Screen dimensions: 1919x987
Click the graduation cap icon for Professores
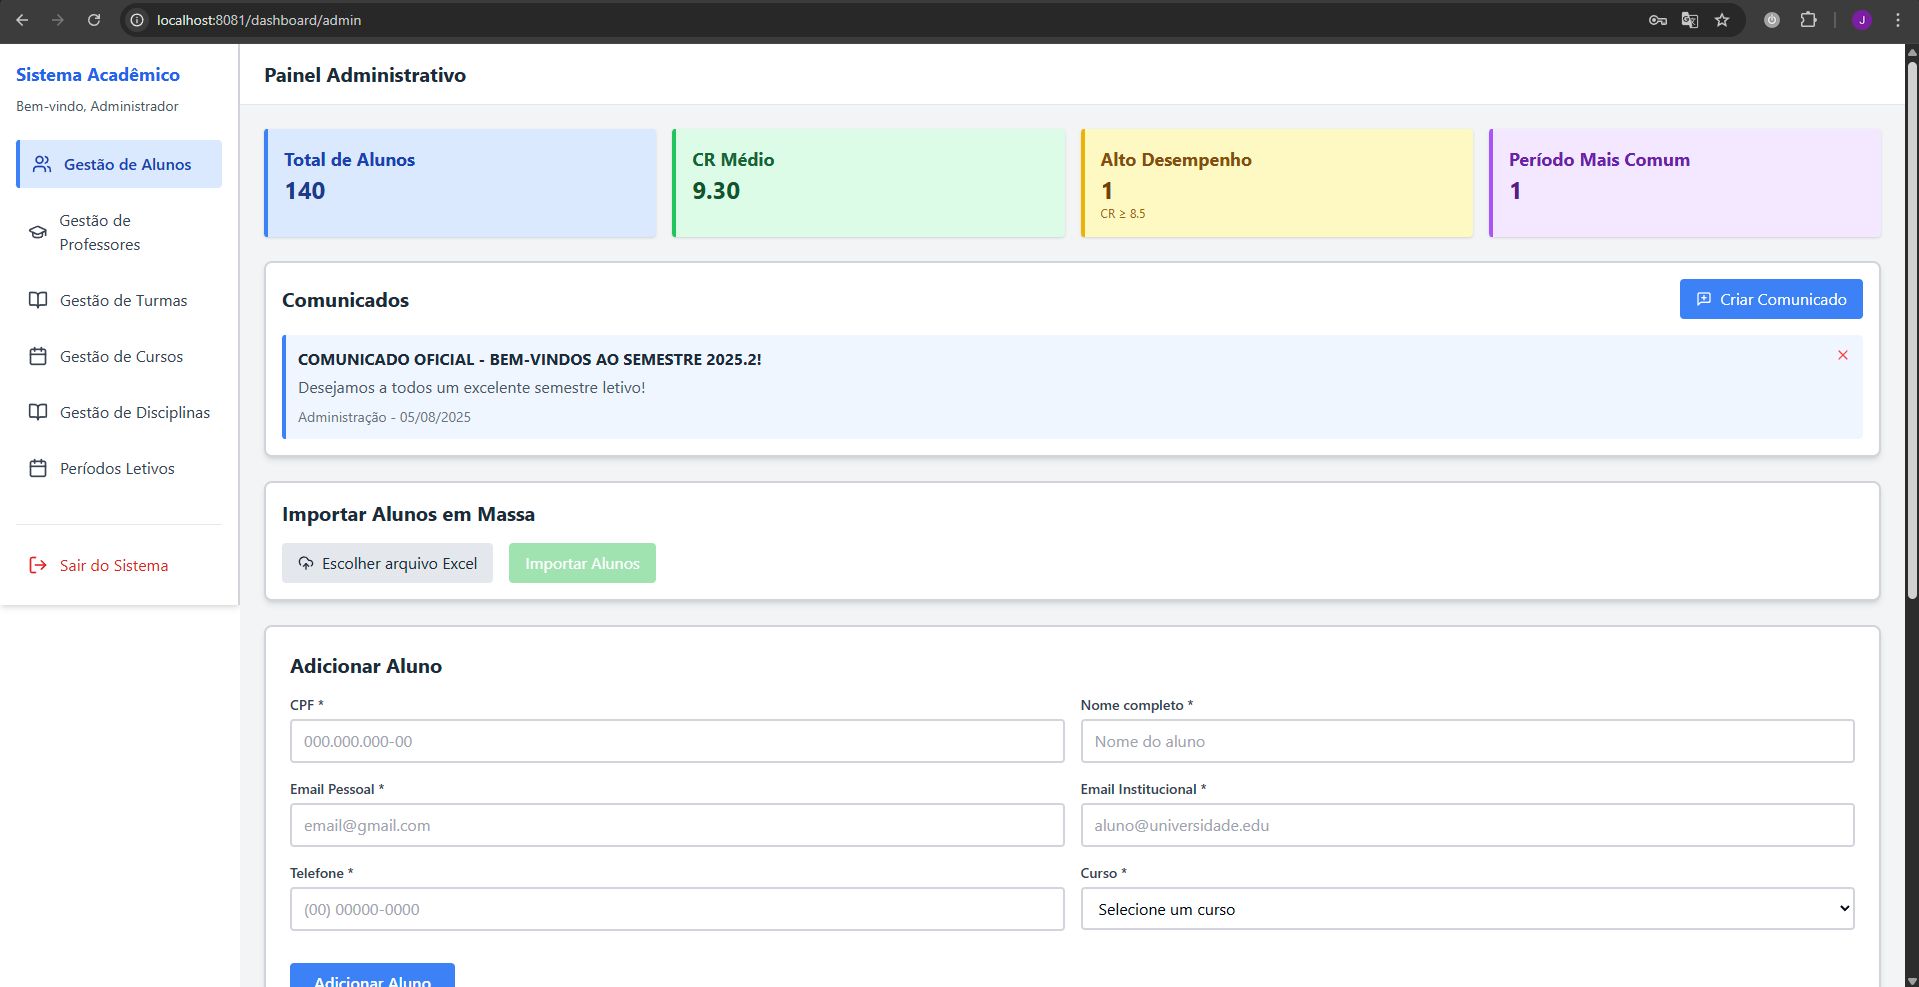click(x=38, y=232)
